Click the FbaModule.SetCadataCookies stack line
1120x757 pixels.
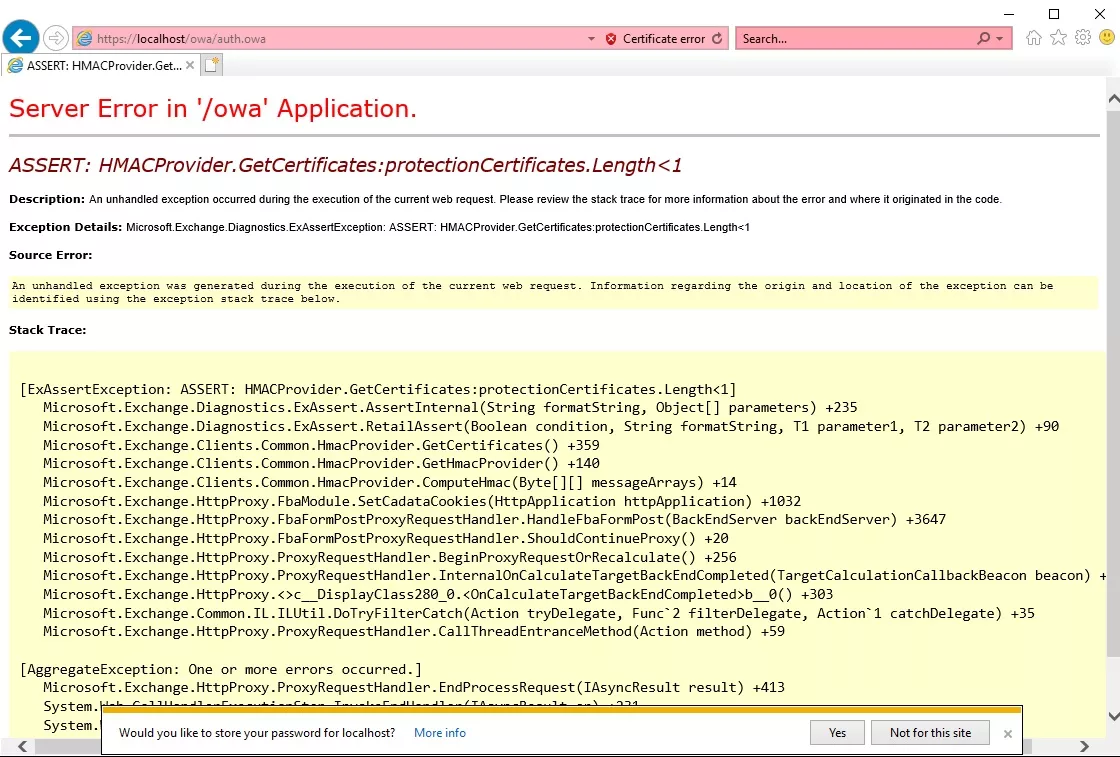[422, 501]
